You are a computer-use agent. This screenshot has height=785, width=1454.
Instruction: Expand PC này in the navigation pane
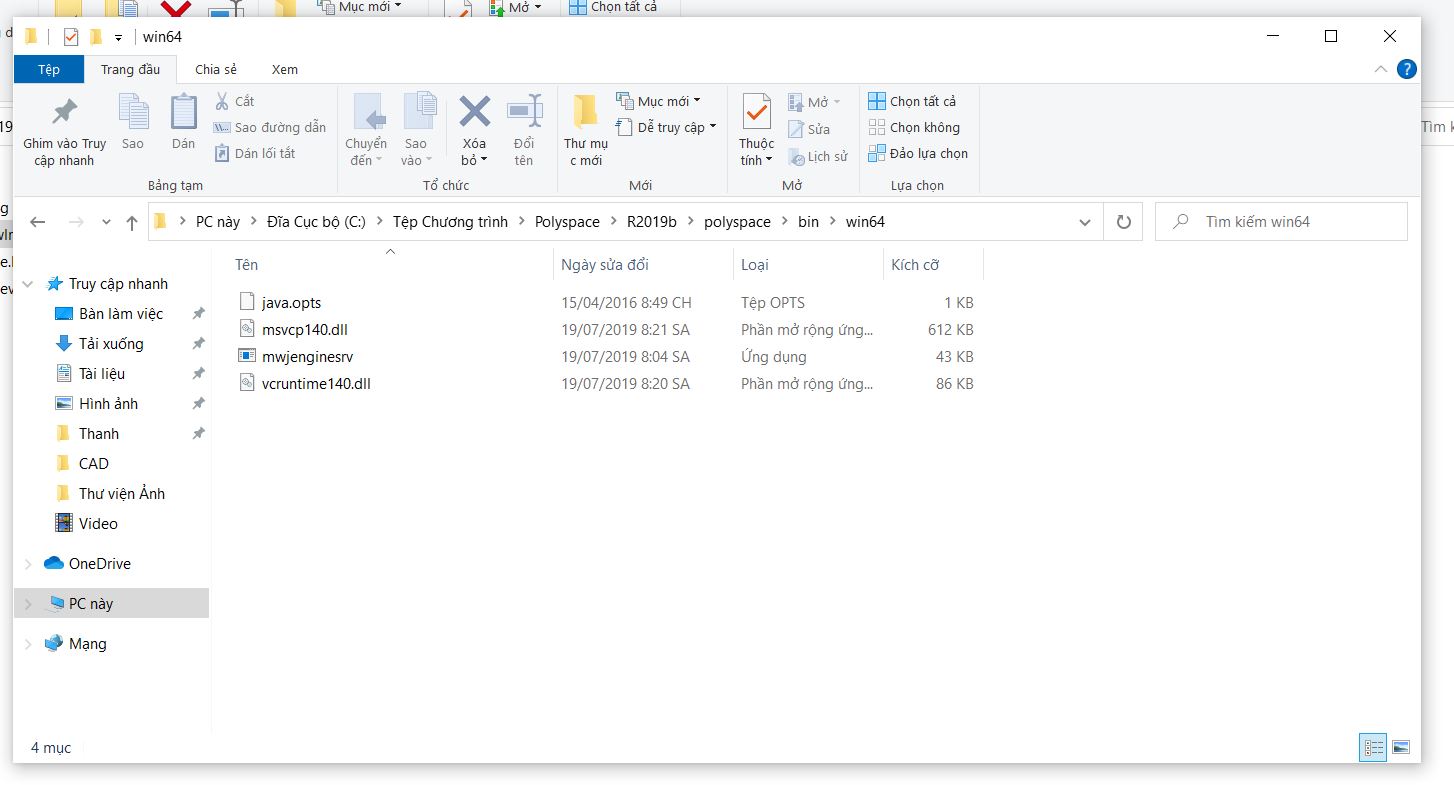tap(27, 603)
